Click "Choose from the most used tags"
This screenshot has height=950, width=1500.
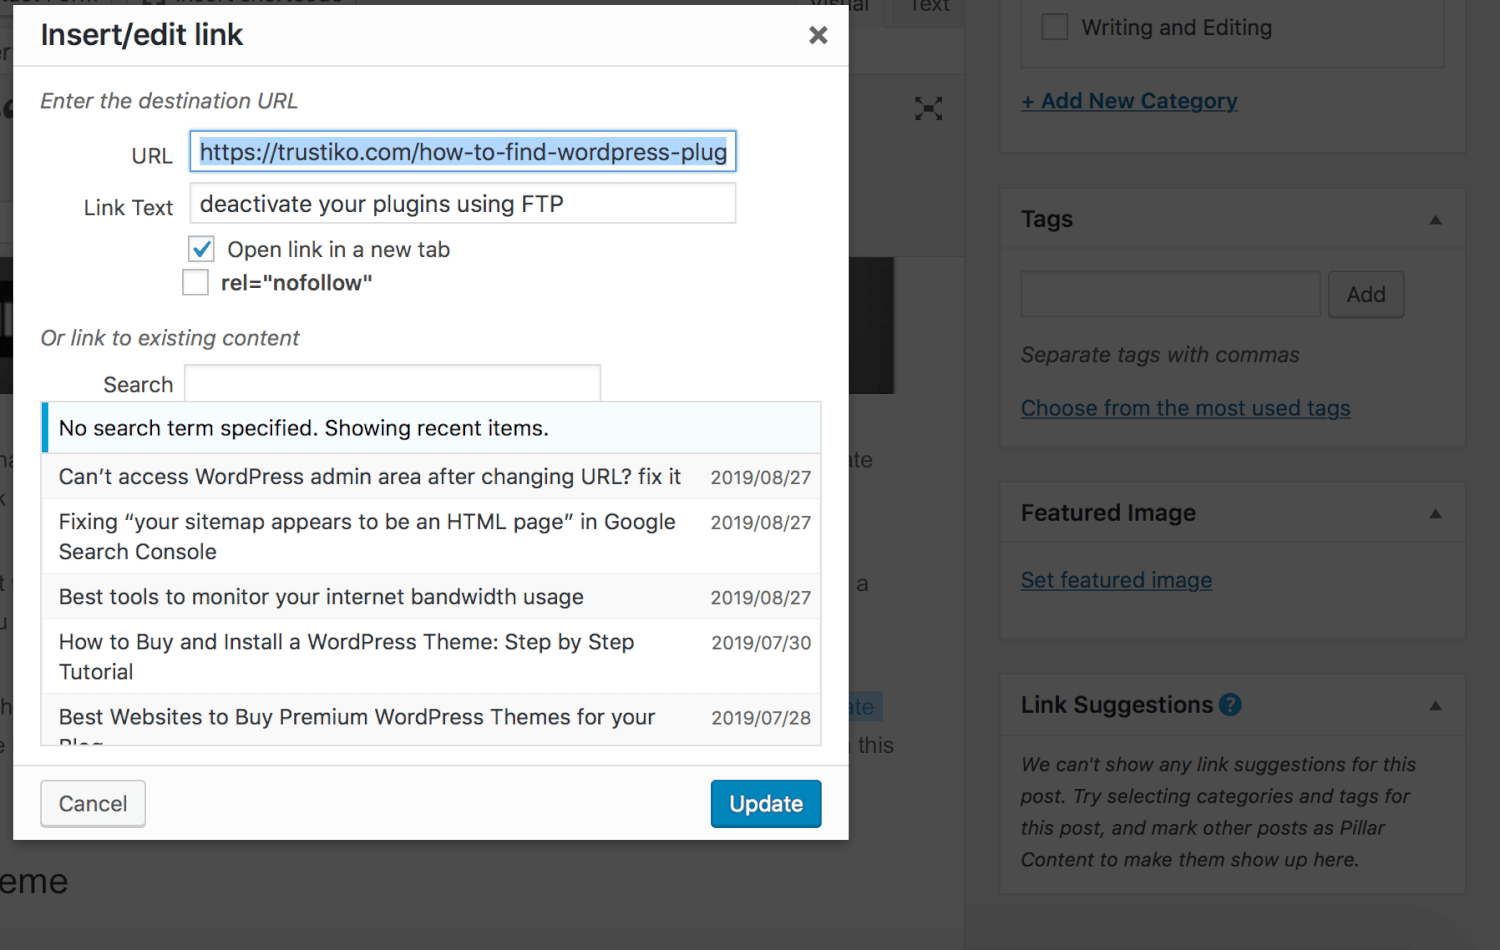pos(1185,408)
